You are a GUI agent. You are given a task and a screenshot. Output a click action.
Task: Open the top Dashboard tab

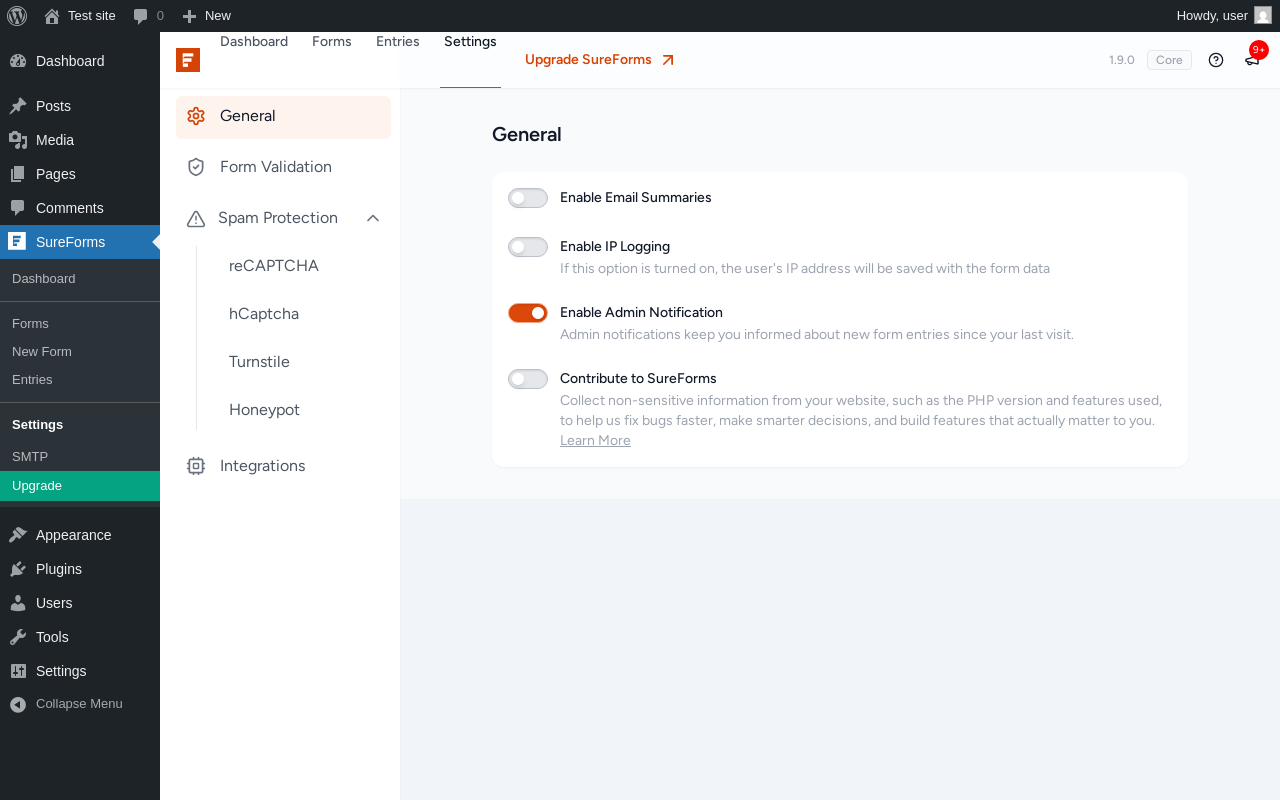254,41
